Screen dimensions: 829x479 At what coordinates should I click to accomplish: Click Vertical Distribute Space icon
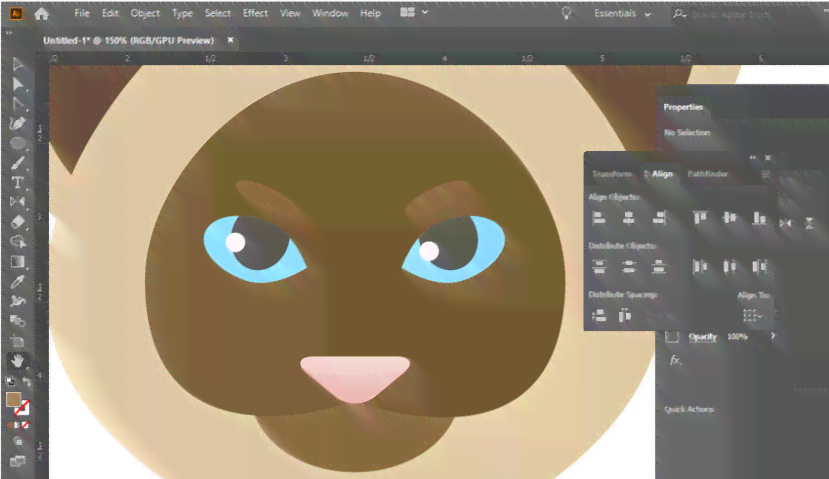[x=598, y=316]
